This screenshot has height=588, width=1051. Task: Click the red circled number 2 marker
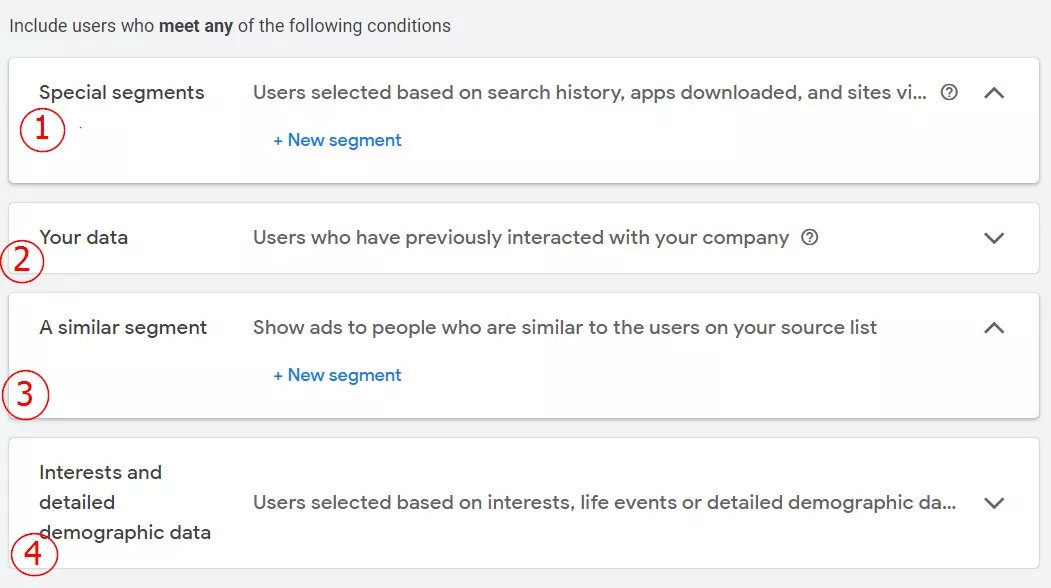pyautogui.click(x=22, y=261)
